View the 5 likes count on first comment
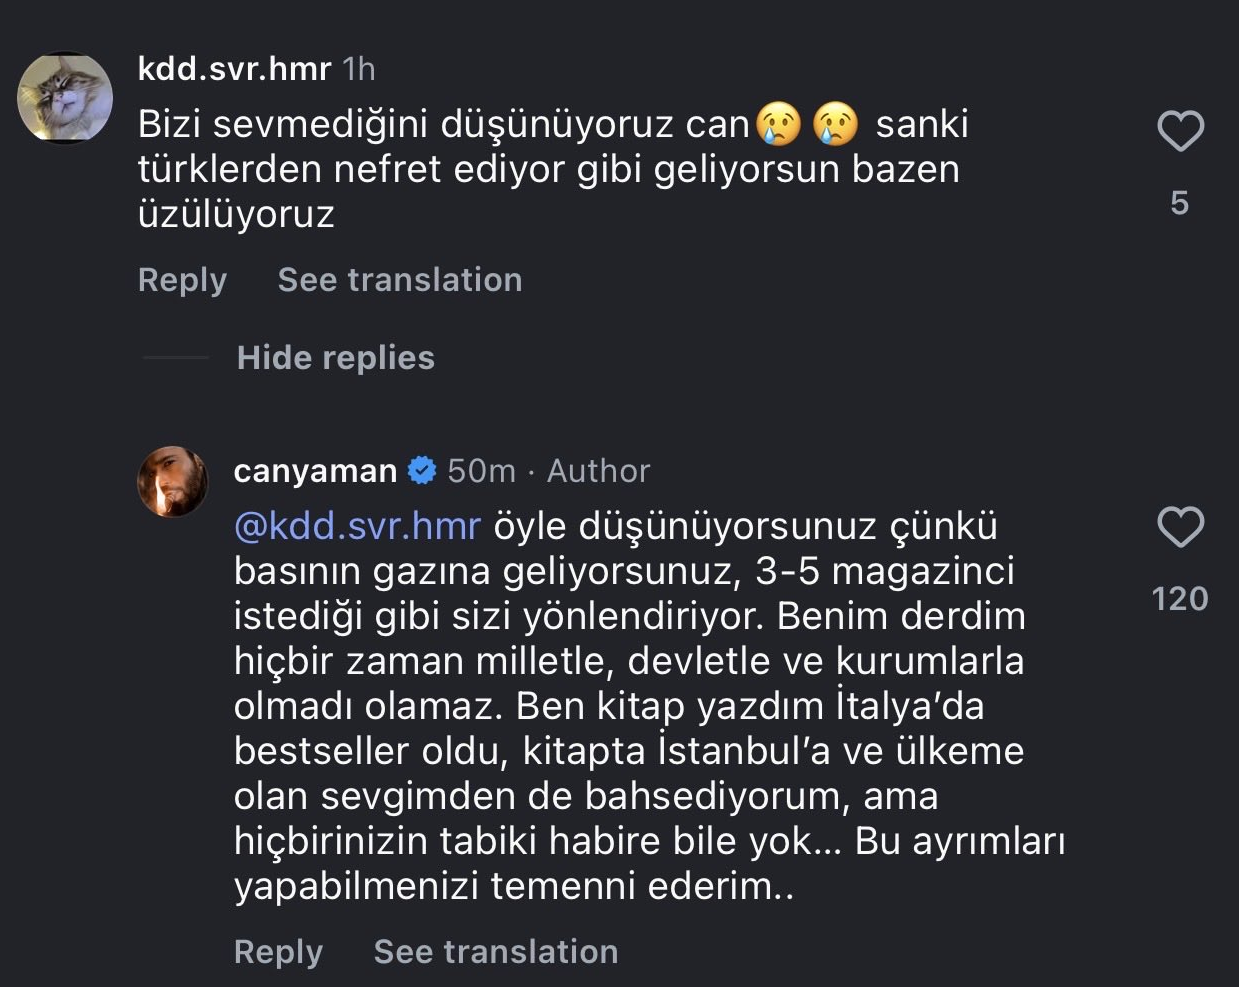Screen dimensions: 1239x987 click(1180, 203)
